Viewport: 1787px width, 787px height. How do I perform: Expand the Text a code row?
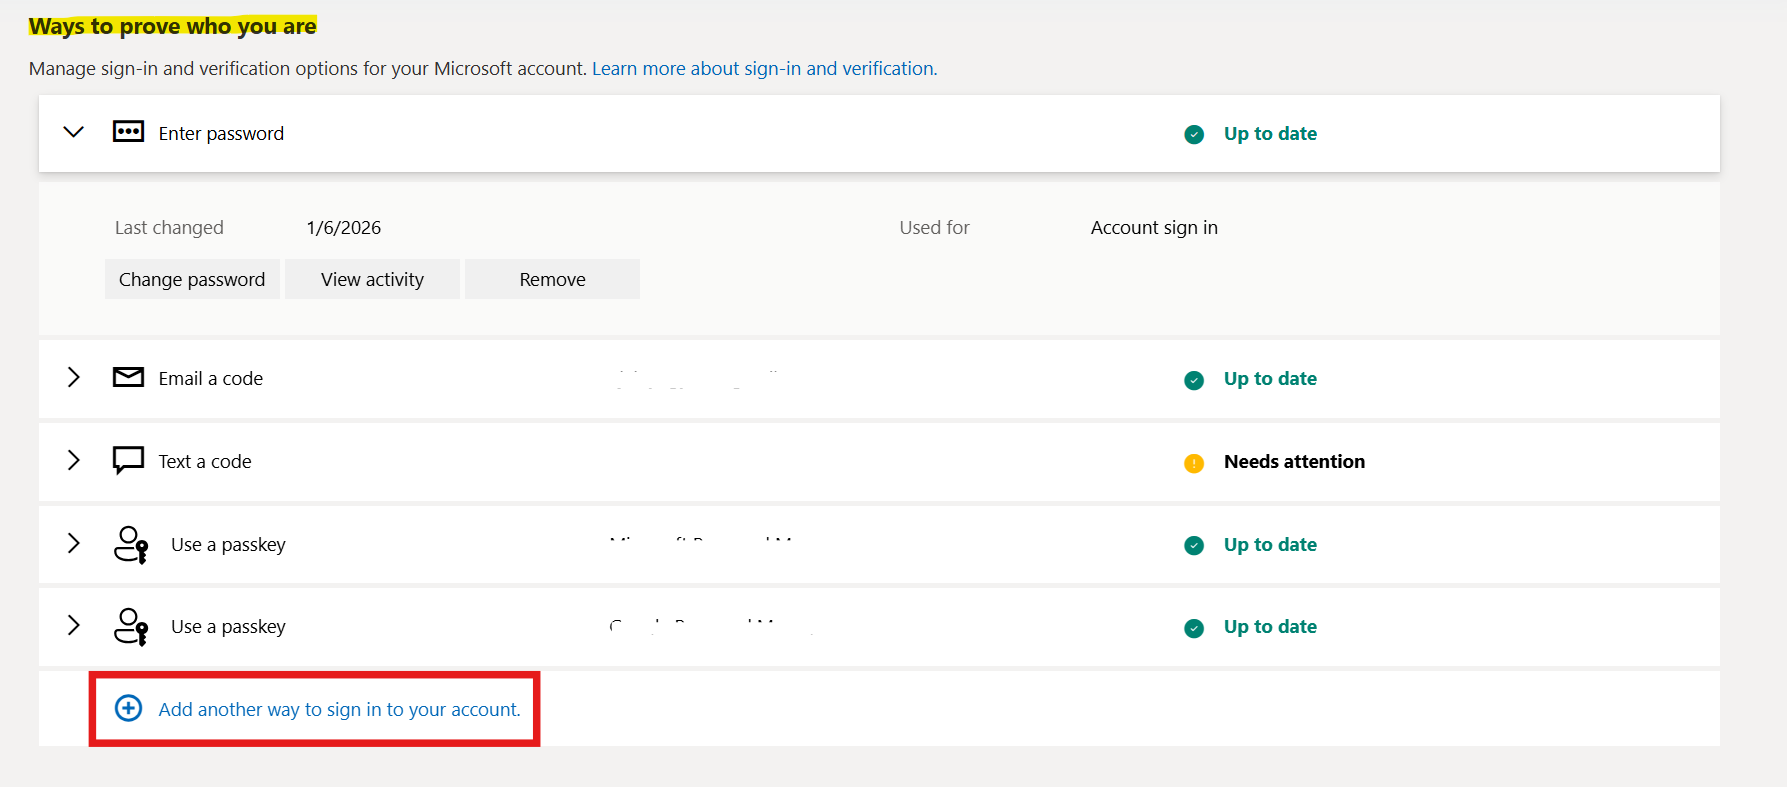[73, 460]
